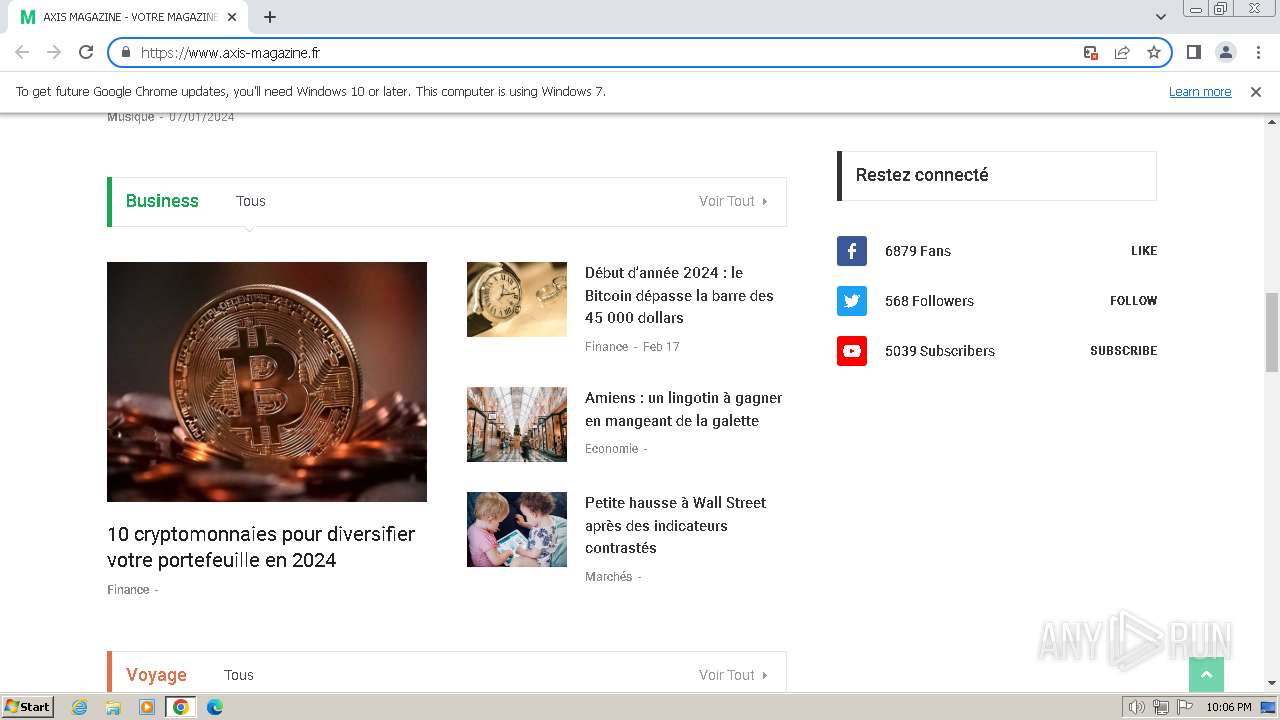
Task: Click the Finance tag beside Feb 17
Action: (607, 347)
